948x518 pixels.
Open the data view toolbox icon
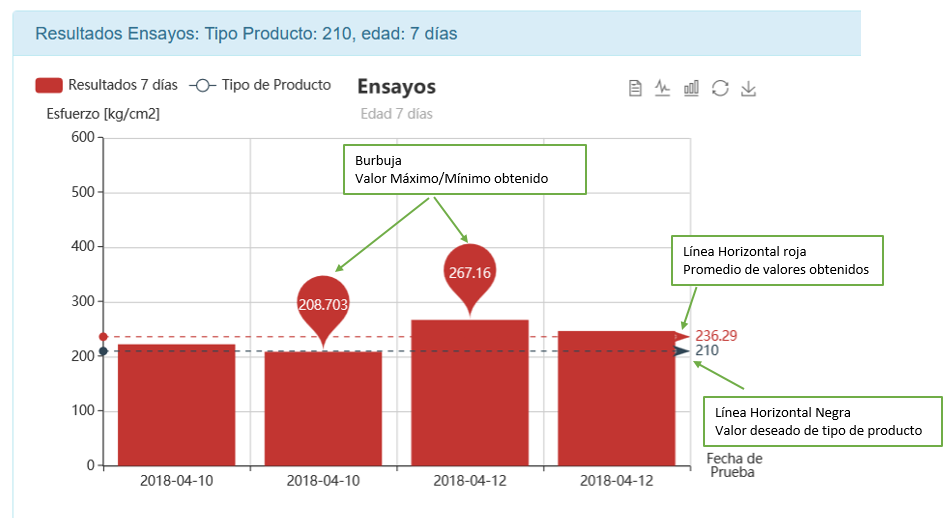pyautogui.click(x=635, y=88)
